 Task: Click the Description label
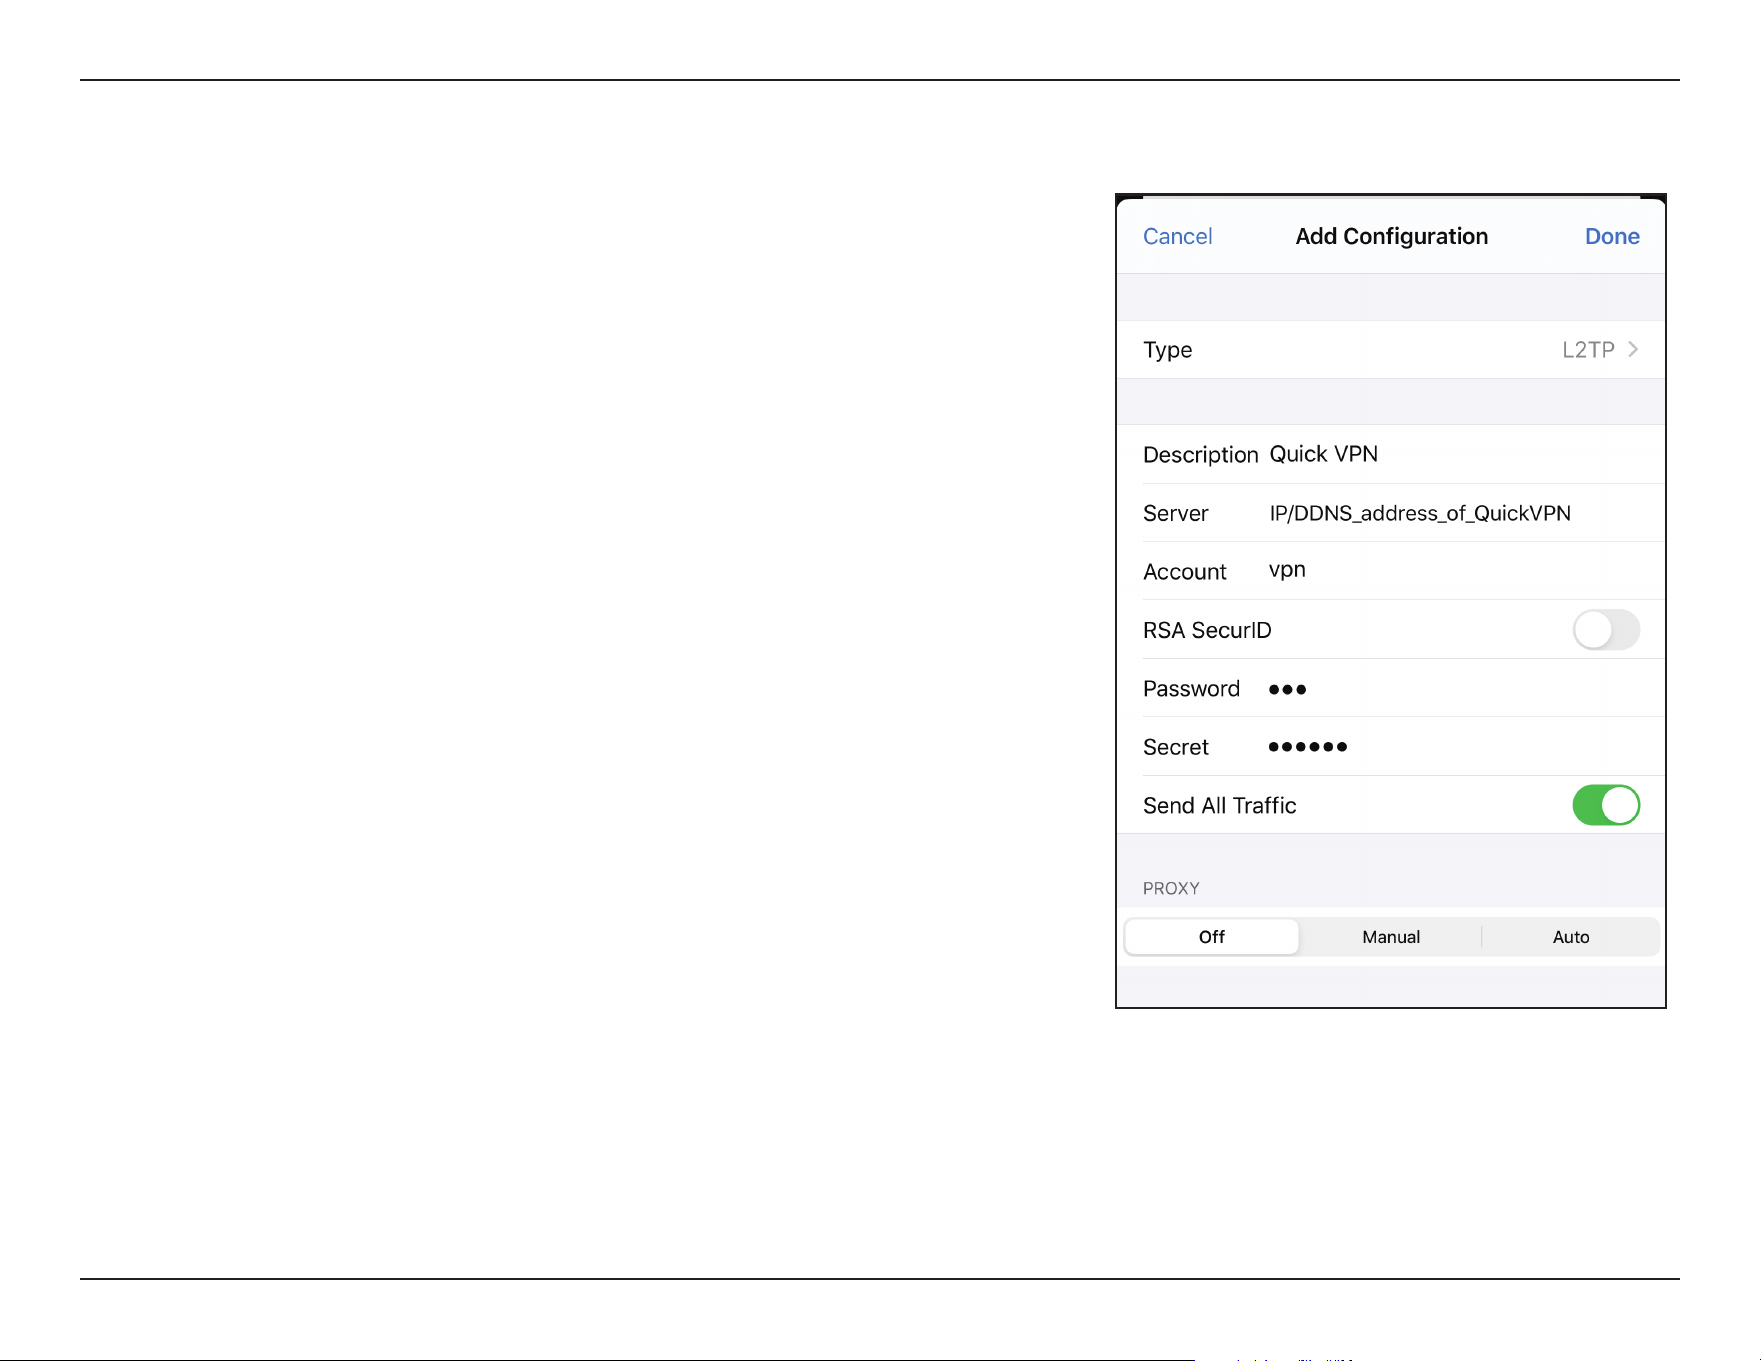point(1200,455)
